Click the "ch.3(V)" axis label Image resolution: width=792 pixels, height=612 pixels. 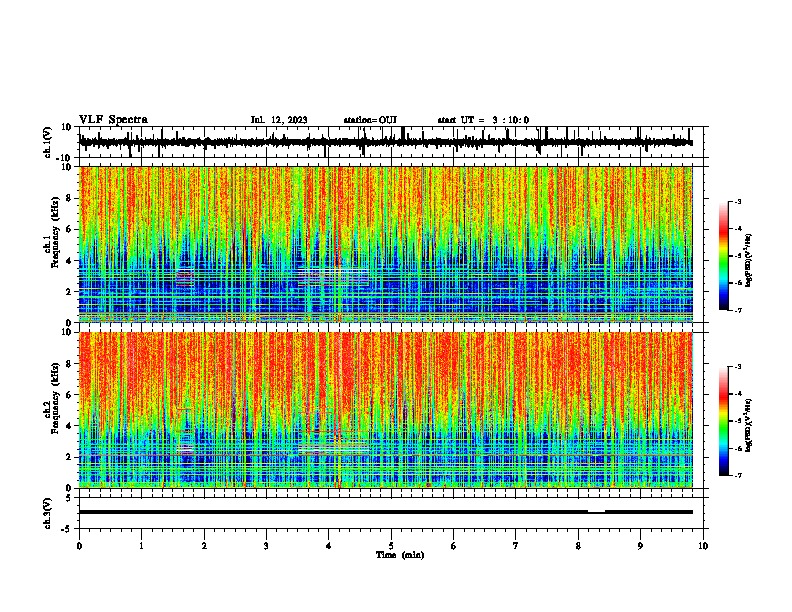tap(48, 514)
